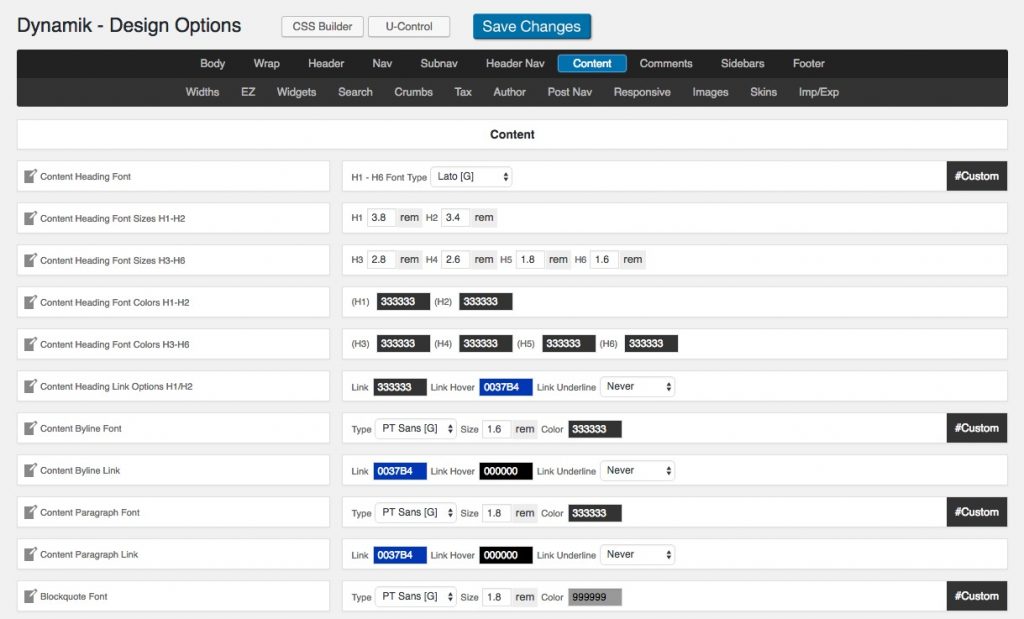
Task: Open the Responsive sub-tab
Action: point(642,92)
